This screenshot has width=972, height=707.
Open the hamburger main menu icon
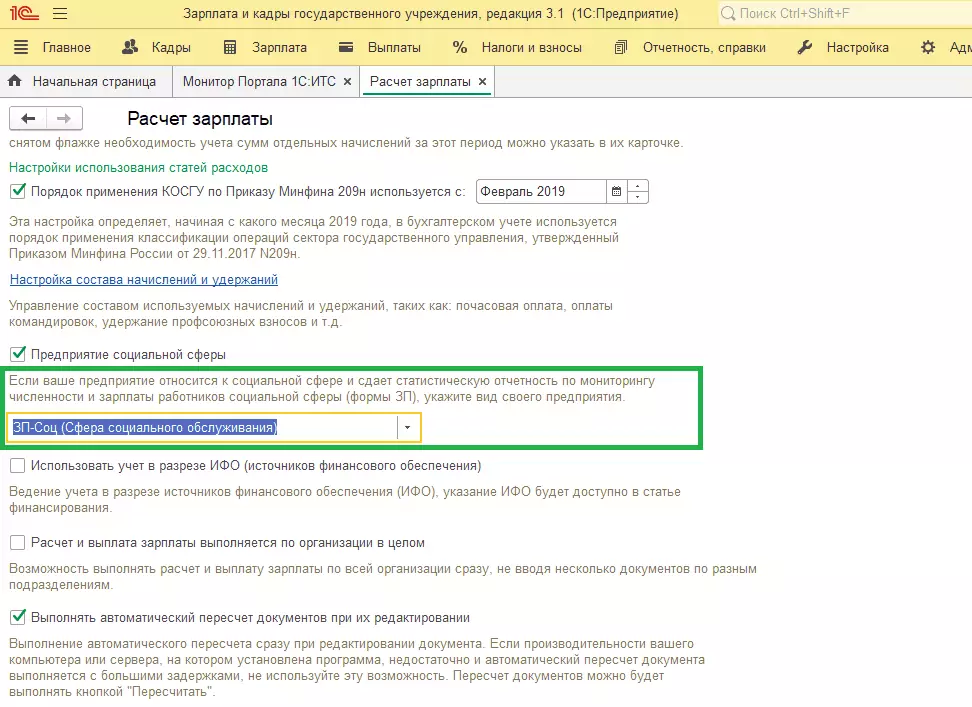[x=59, y=14]
